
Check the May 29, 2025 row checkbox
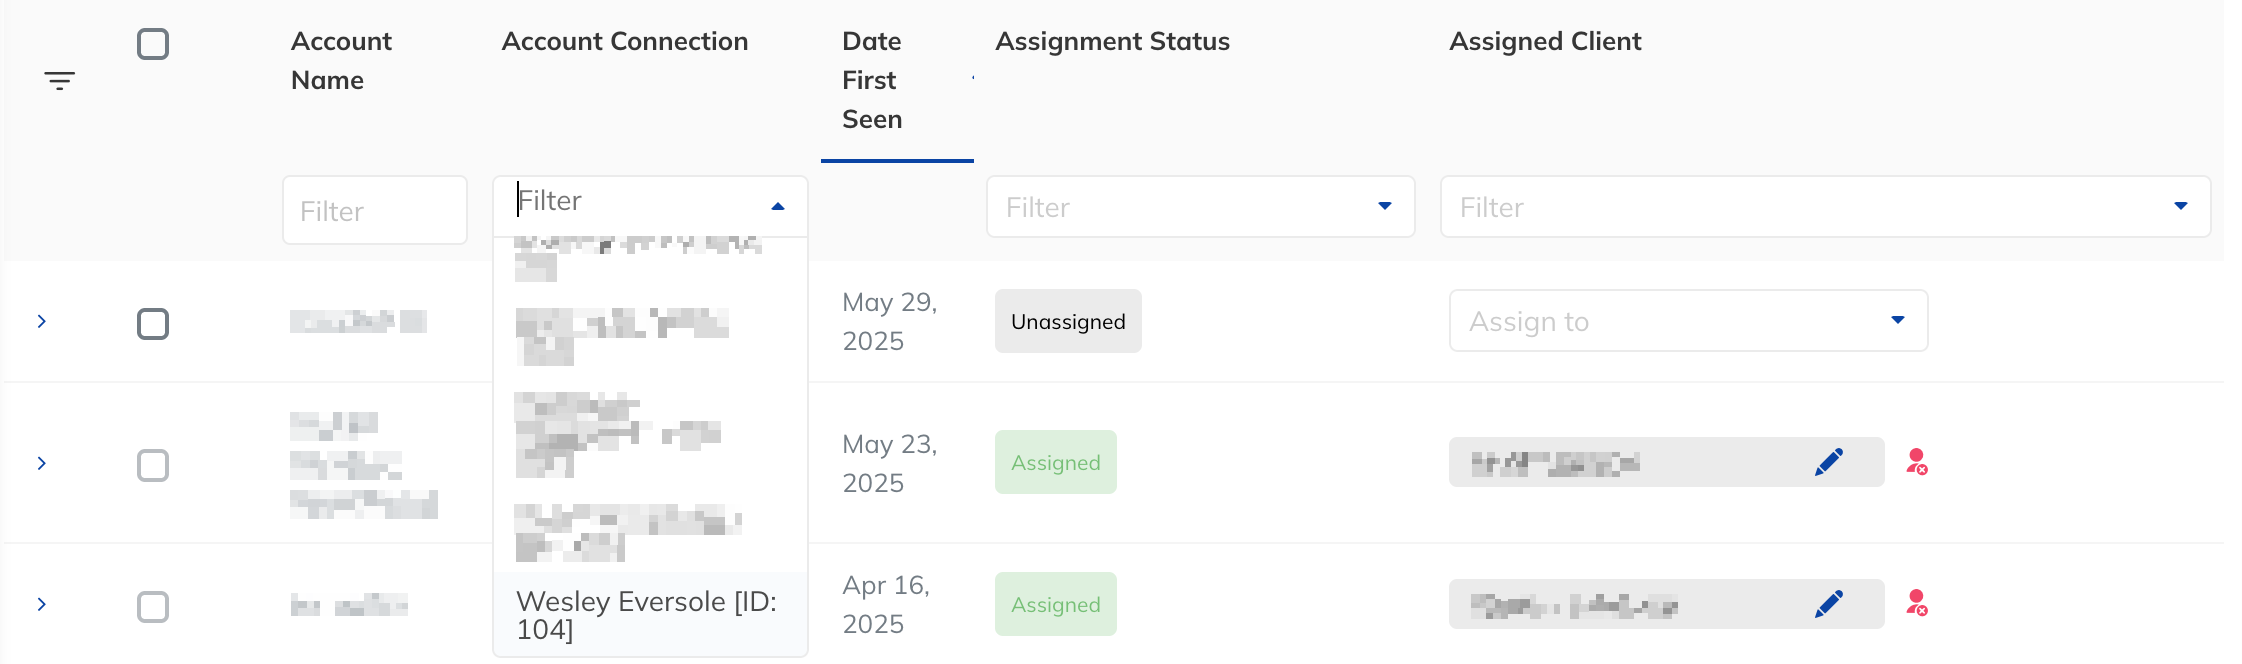click(x=153, y=324)
